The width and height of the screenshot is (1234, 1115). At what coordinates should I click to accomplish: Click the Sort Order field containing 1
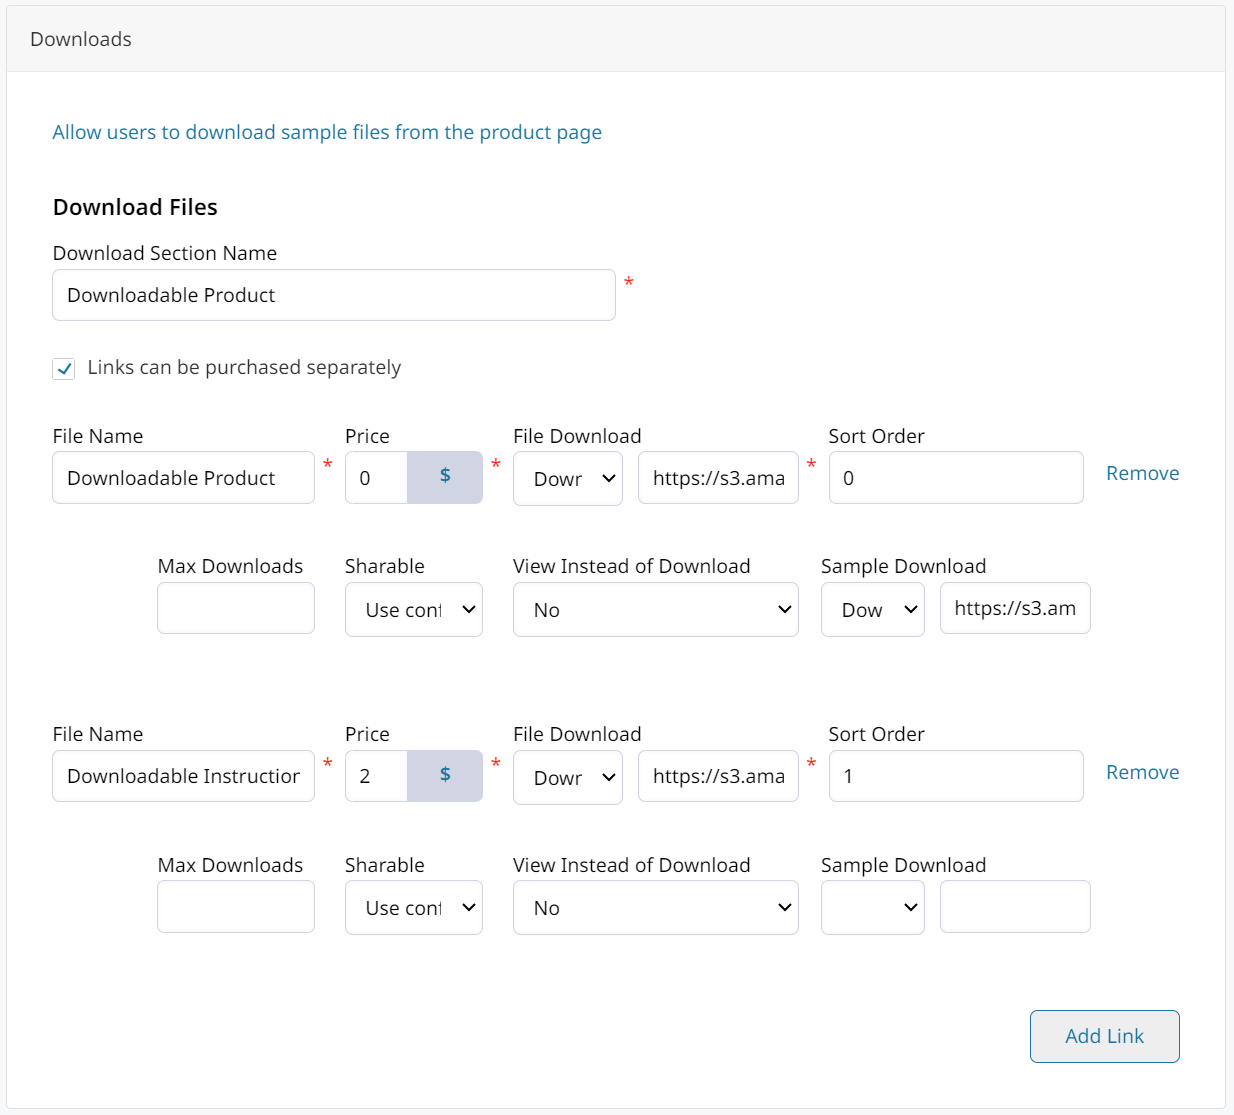[955, 776]
